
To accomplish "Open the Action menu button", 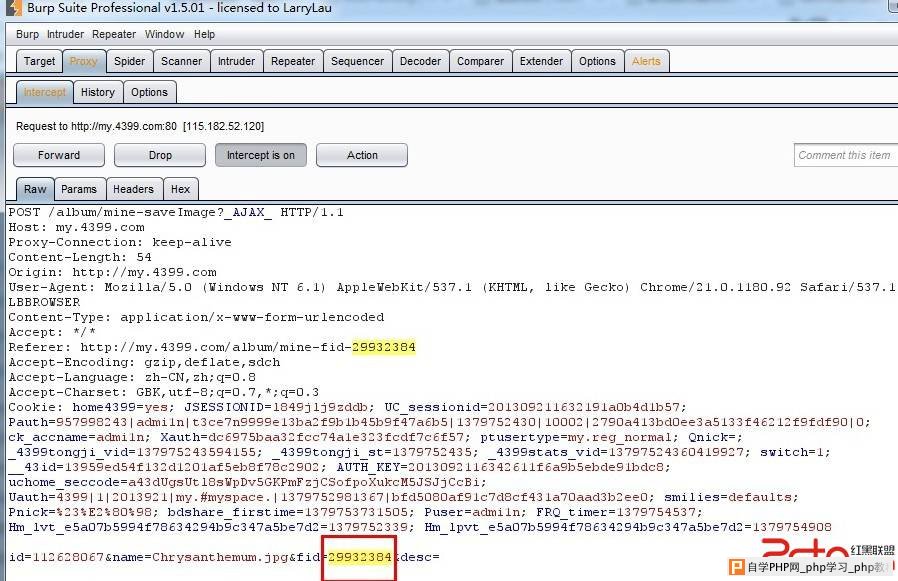I will click(x=362, y=155).
